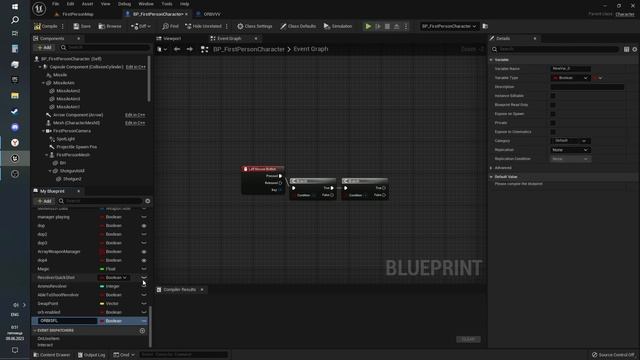Open type dropdown for RevolverQuickShot variable
This screenshot has height=360, width=640.
114,278
